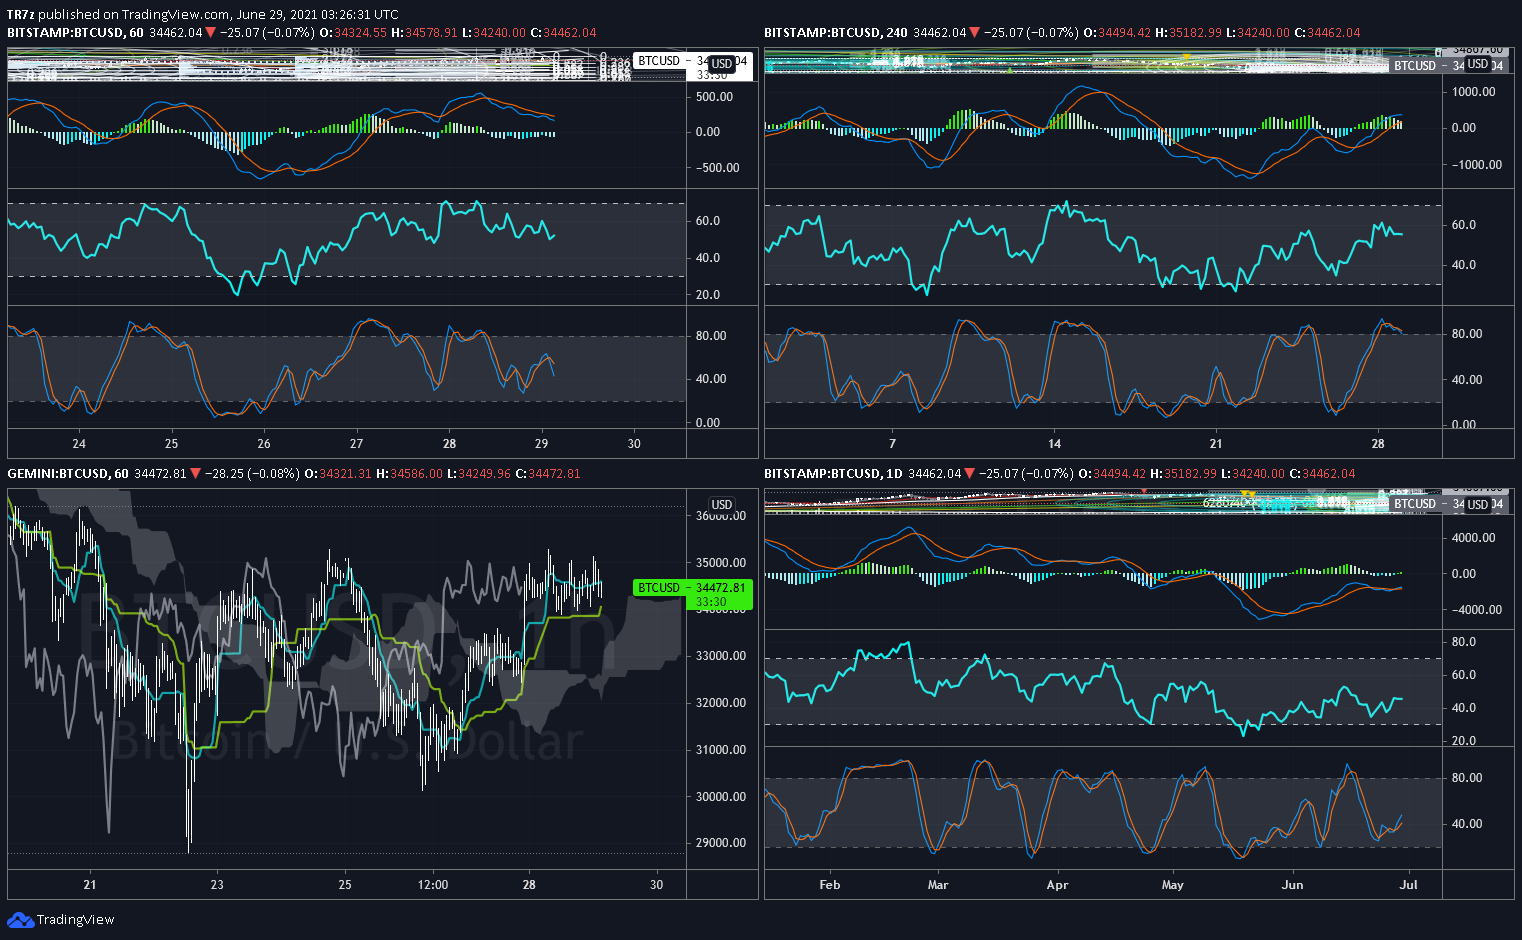
Task: Click the −28.25 (−0.08%) change text
Action: pyautogui.click(x=251, y=473)
